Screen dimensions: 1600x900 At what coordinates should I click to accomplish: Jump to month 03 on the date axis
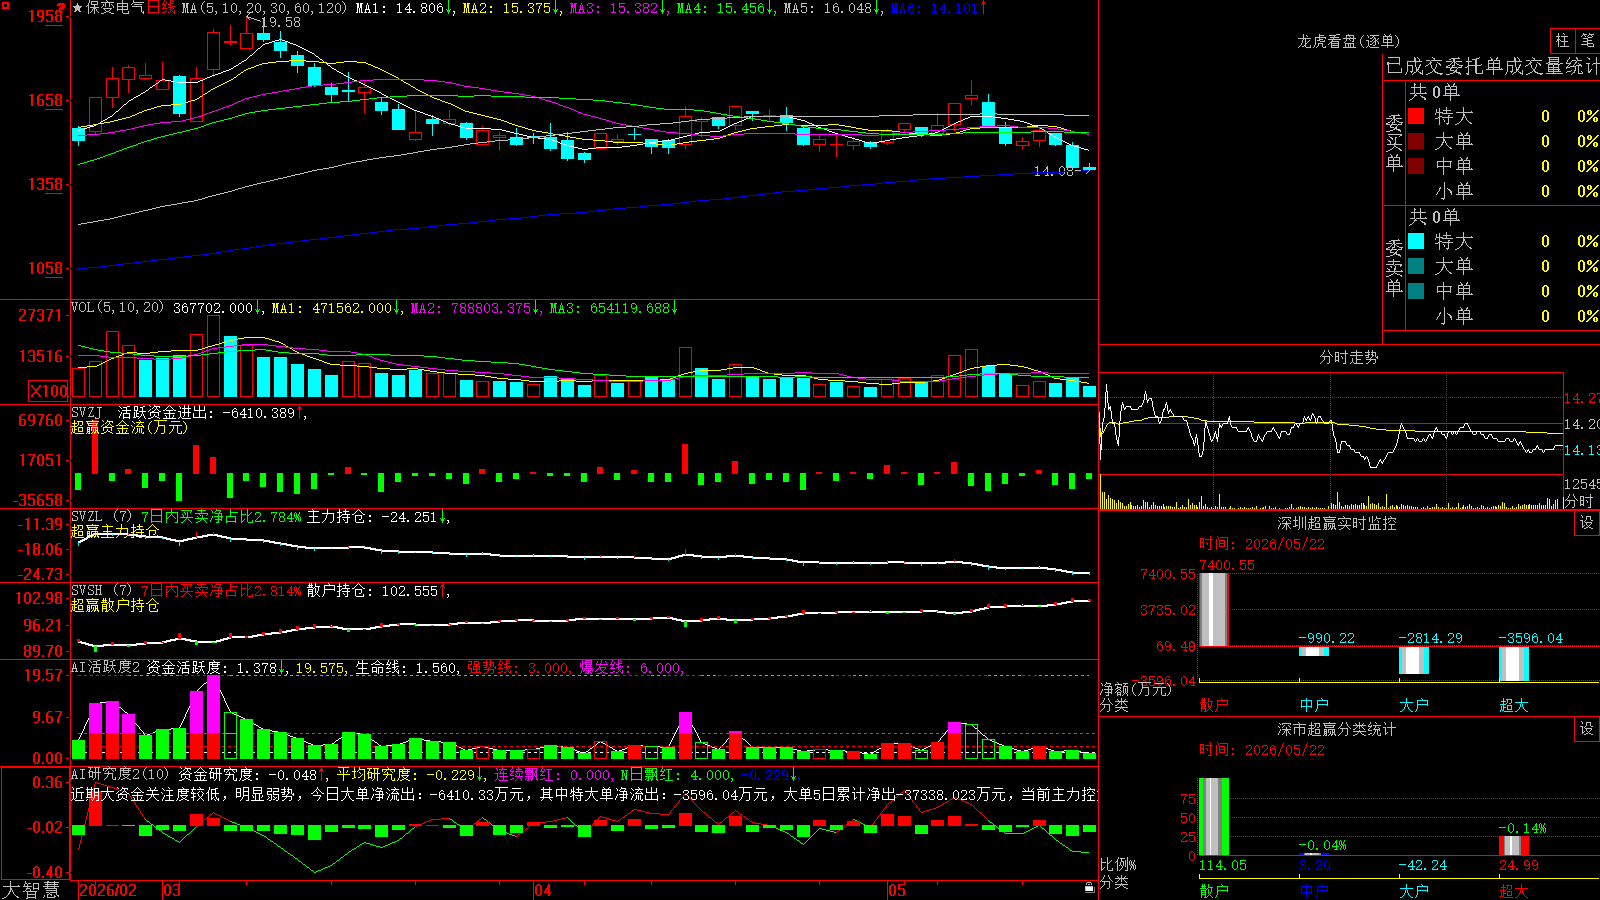coord(172,890)
